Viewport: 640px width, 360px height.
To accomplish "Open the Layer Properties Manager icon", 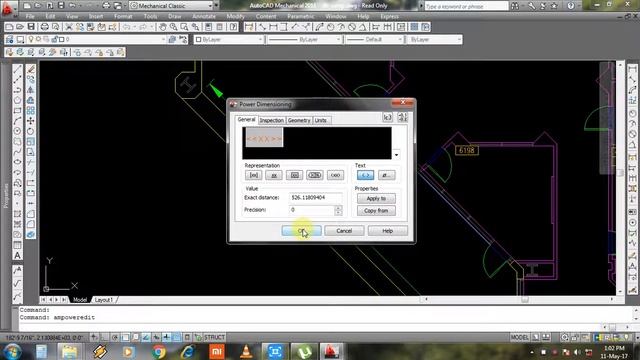I will tap(9, 39).
